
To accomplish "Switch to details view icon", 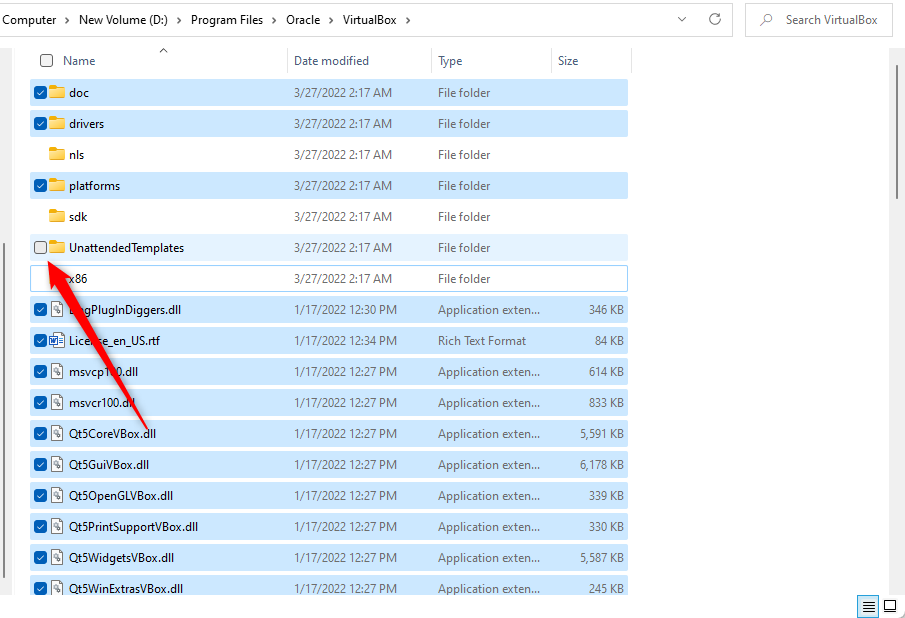I will 868,606.
